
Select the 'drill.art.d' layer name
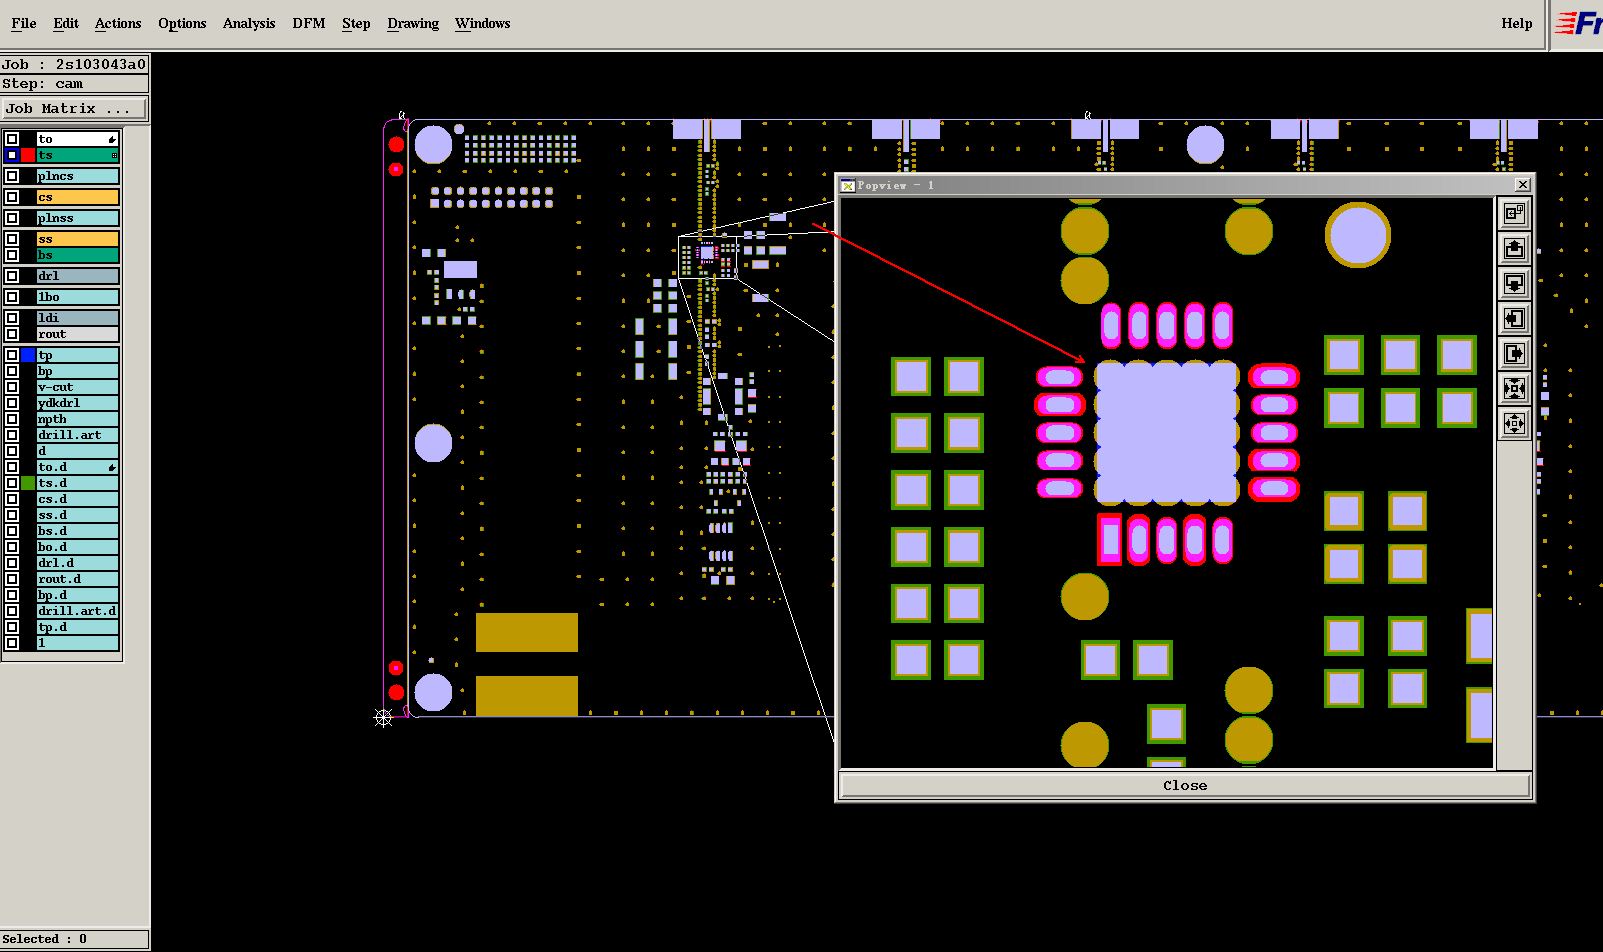coord(78,611)
